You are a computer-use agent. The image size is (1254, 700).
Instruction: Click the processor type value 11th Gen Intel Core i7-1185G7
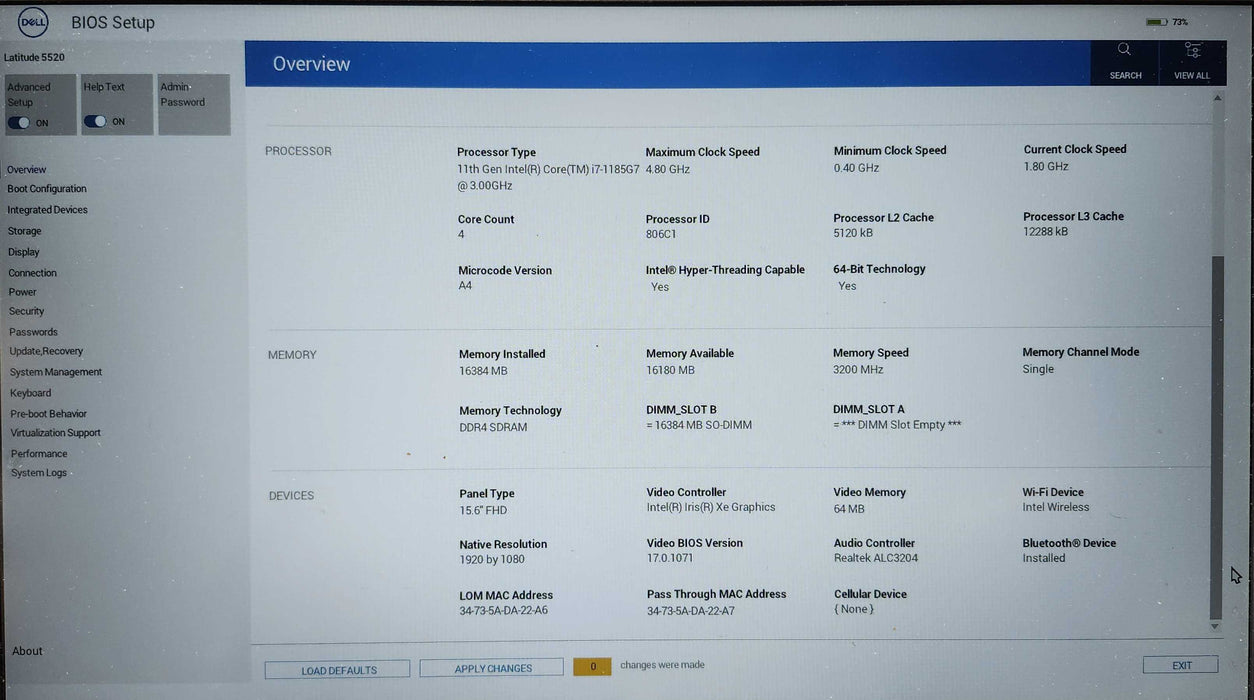[x=548, y=177]
